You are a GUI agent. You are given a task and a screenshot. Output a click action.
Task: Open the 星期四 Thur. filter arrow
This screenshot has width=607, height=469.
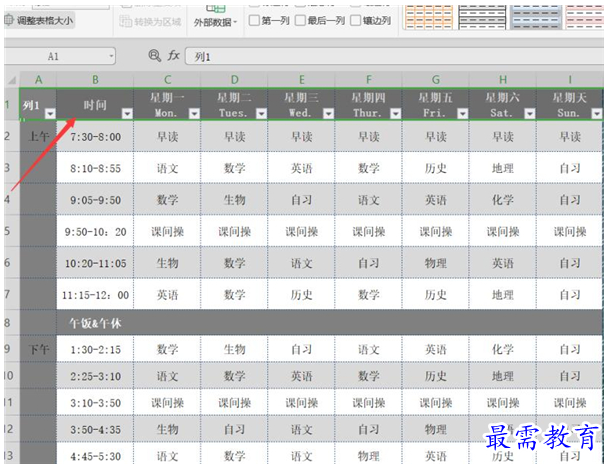[396, 114]
